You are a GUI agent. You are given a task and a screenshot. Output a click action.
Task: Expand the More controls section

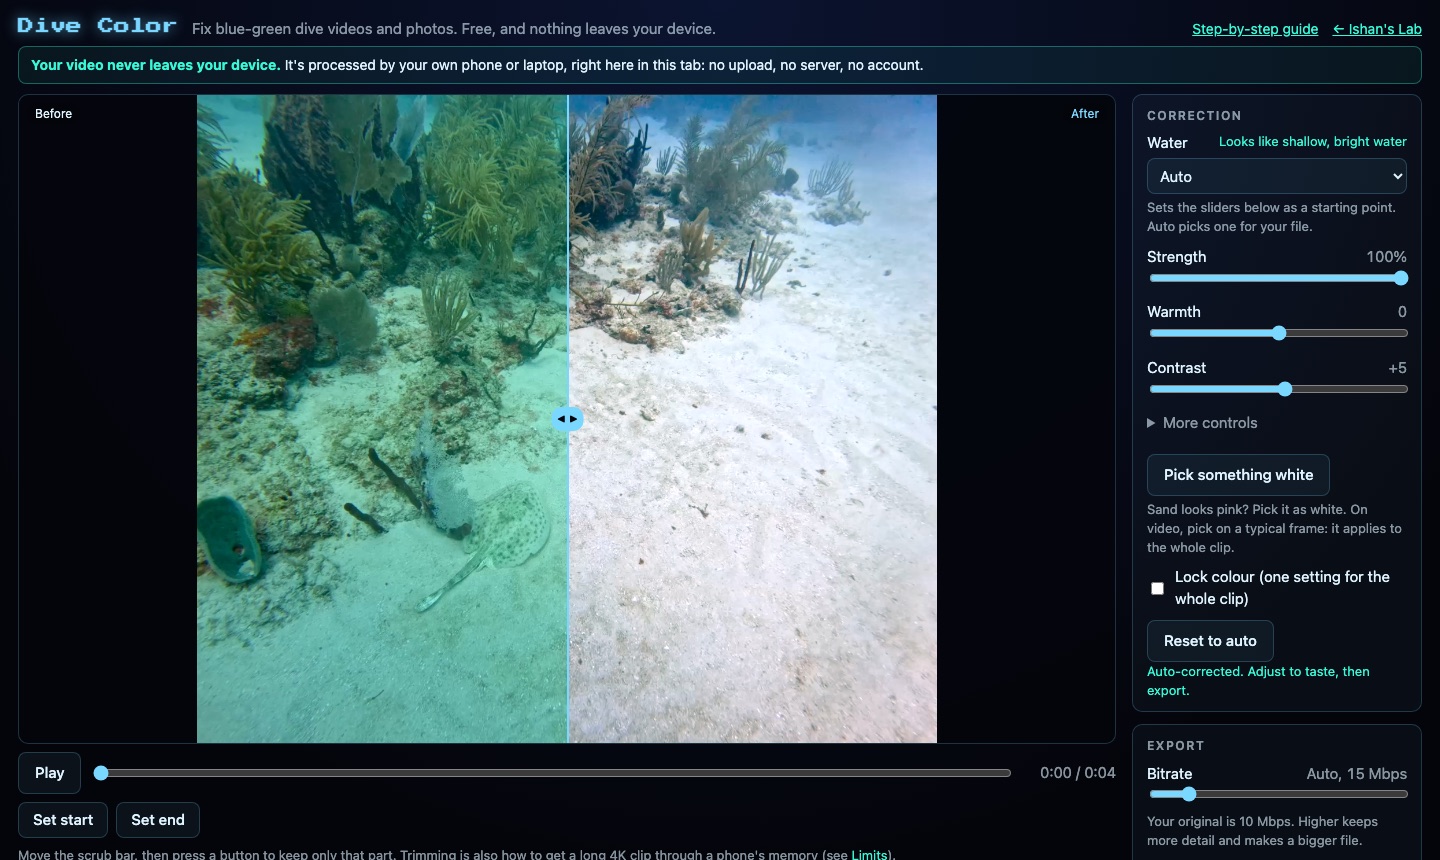click(x=1202, y=423)
